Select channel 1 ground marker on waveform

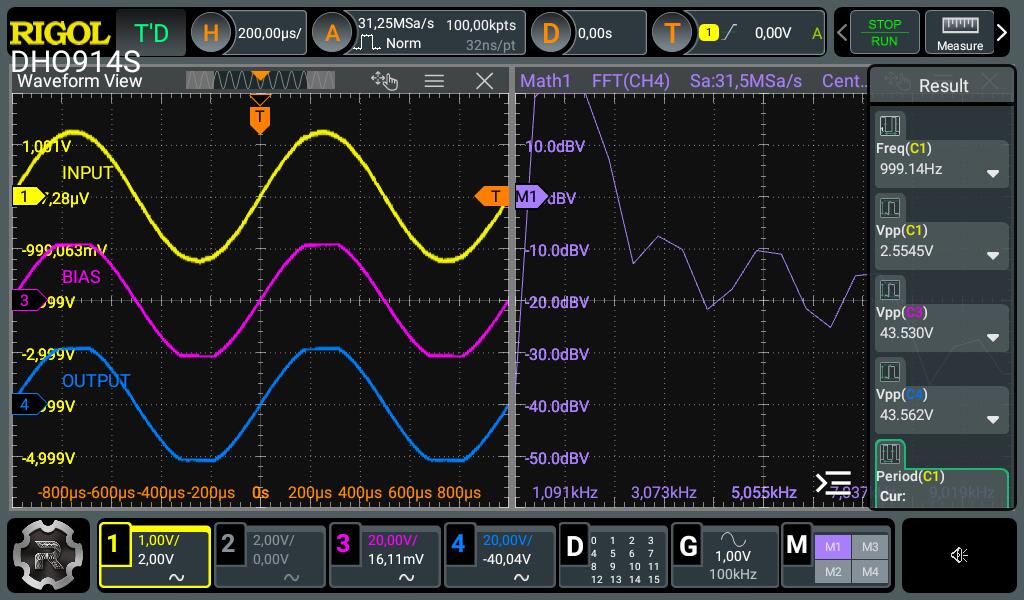(28, 196)
